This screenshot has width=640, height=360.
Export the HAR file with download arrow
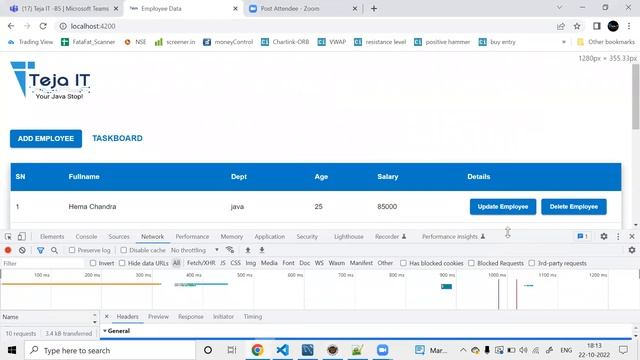click(262, 250)
